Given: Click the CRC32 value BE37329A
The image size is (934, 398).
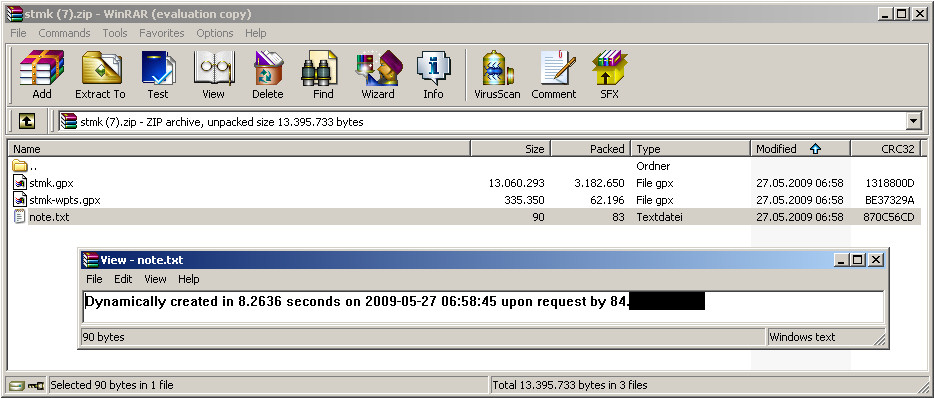Looking at the screenshot, I should click(890, 200).
